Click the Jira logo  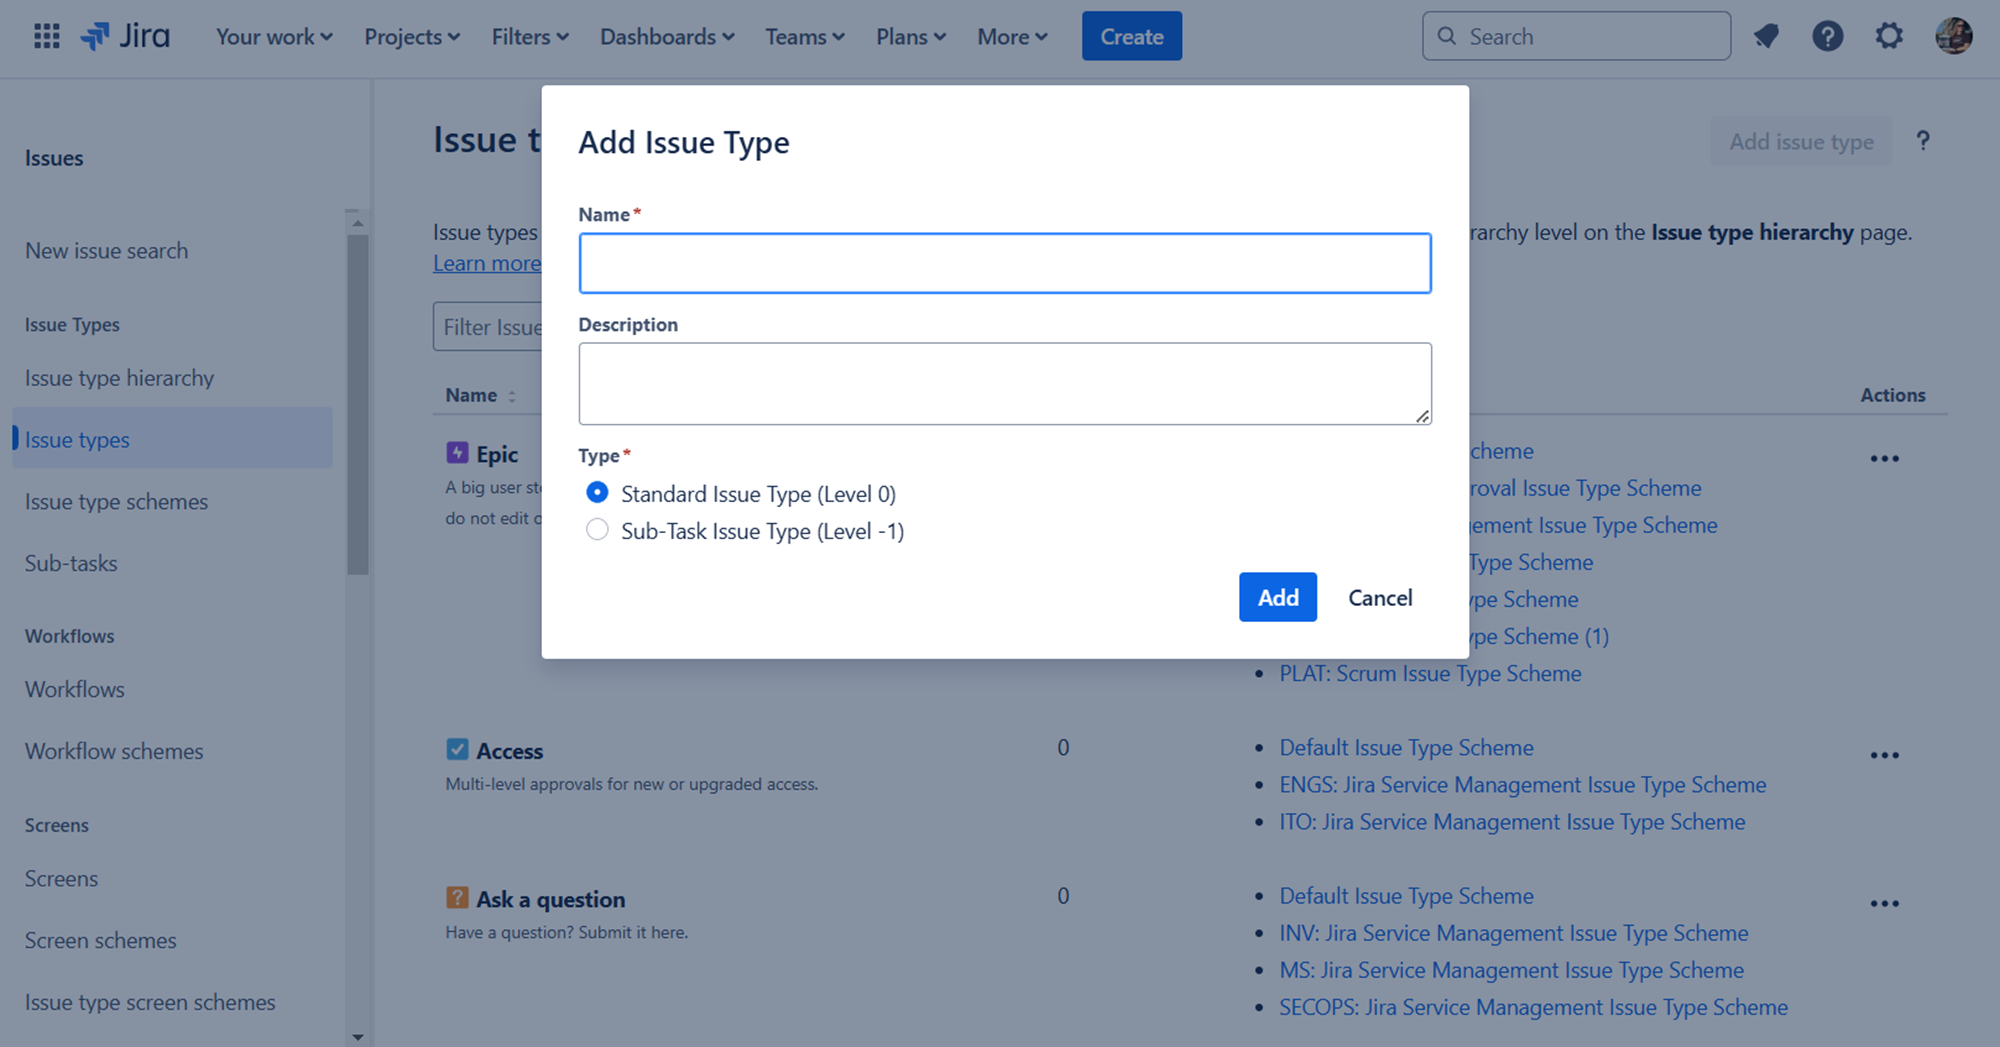tap(125, 35)
